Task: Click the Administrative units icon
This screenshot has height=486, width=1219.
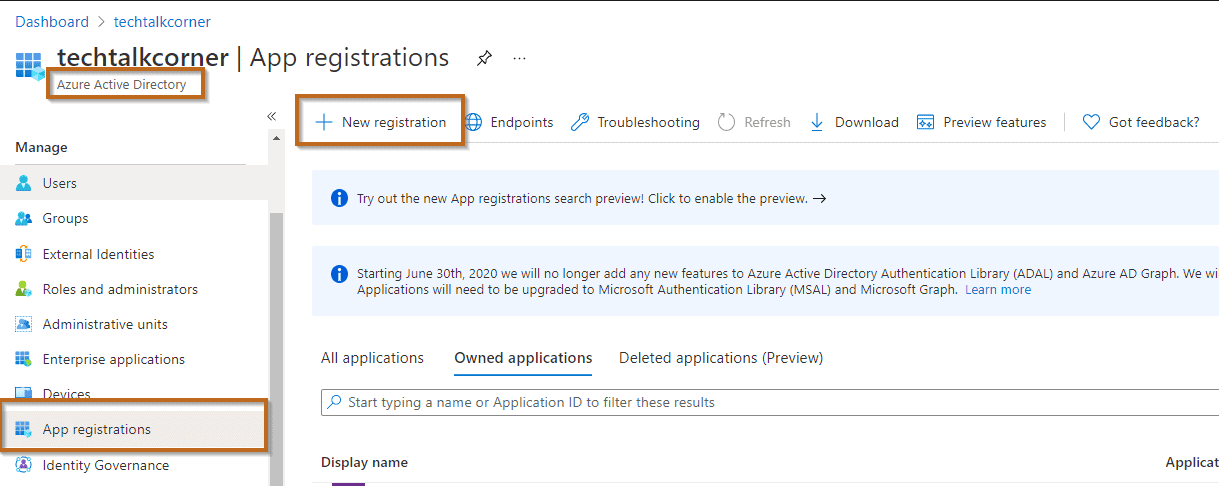Action: click(24, 324)
